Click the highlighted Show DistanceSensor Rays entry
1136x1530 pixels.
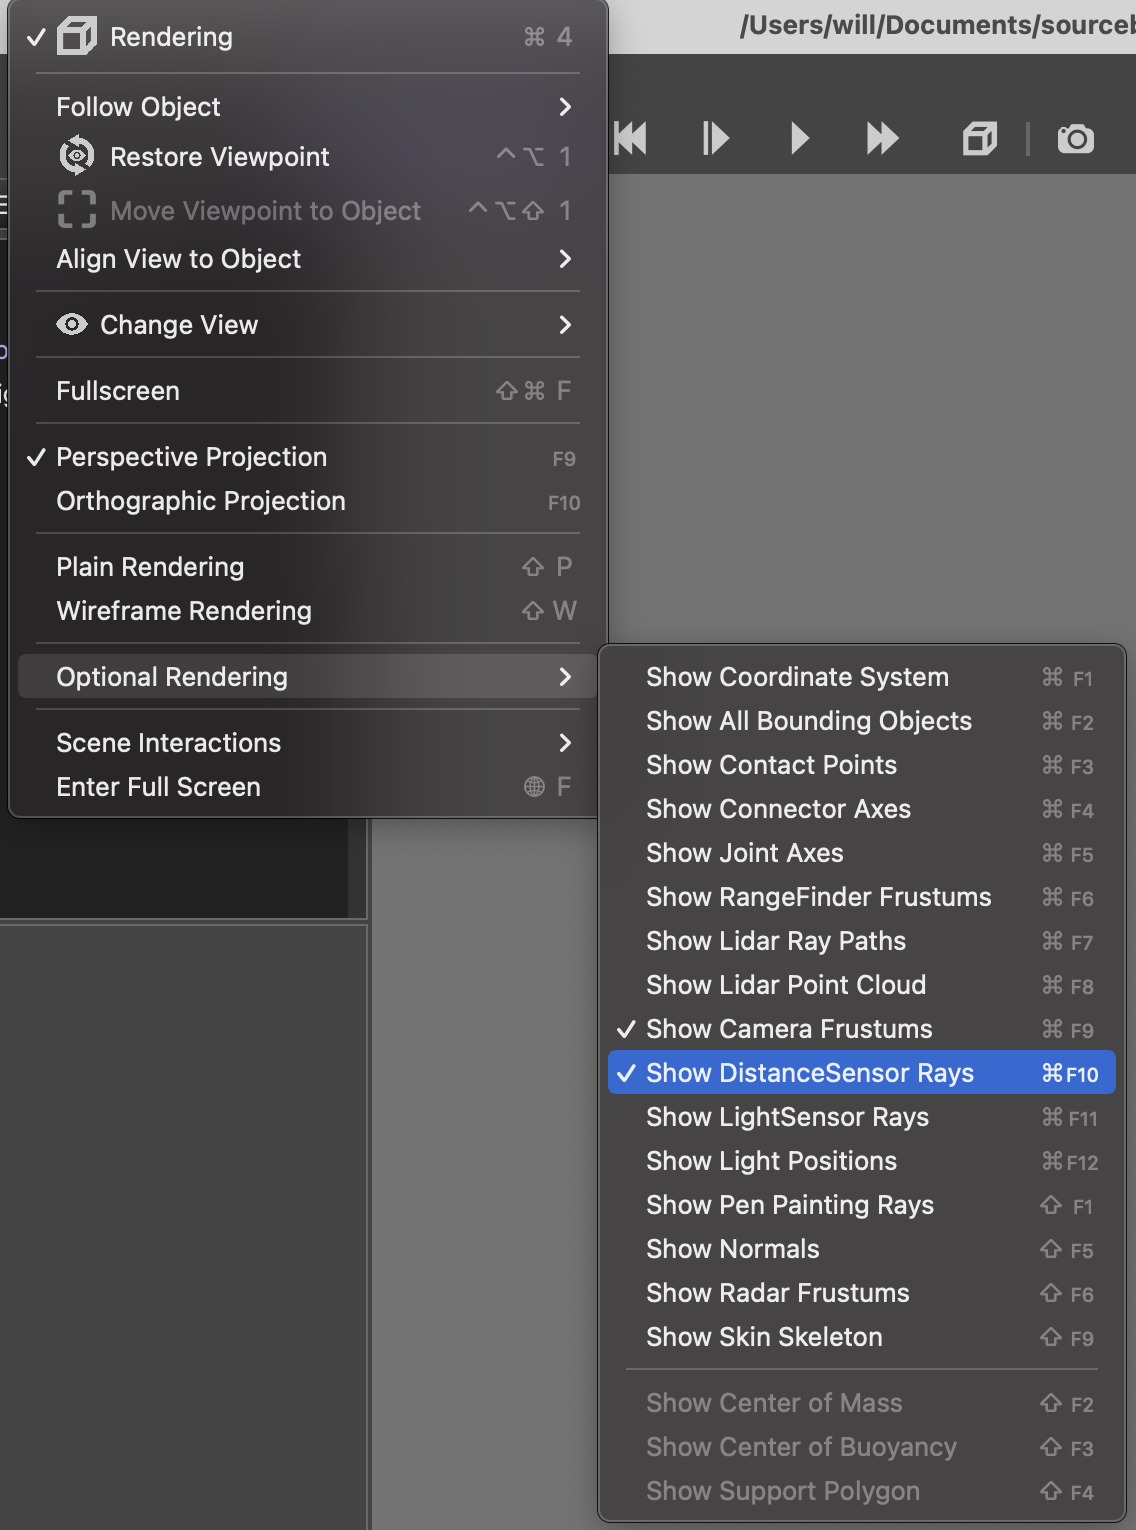810,1072
